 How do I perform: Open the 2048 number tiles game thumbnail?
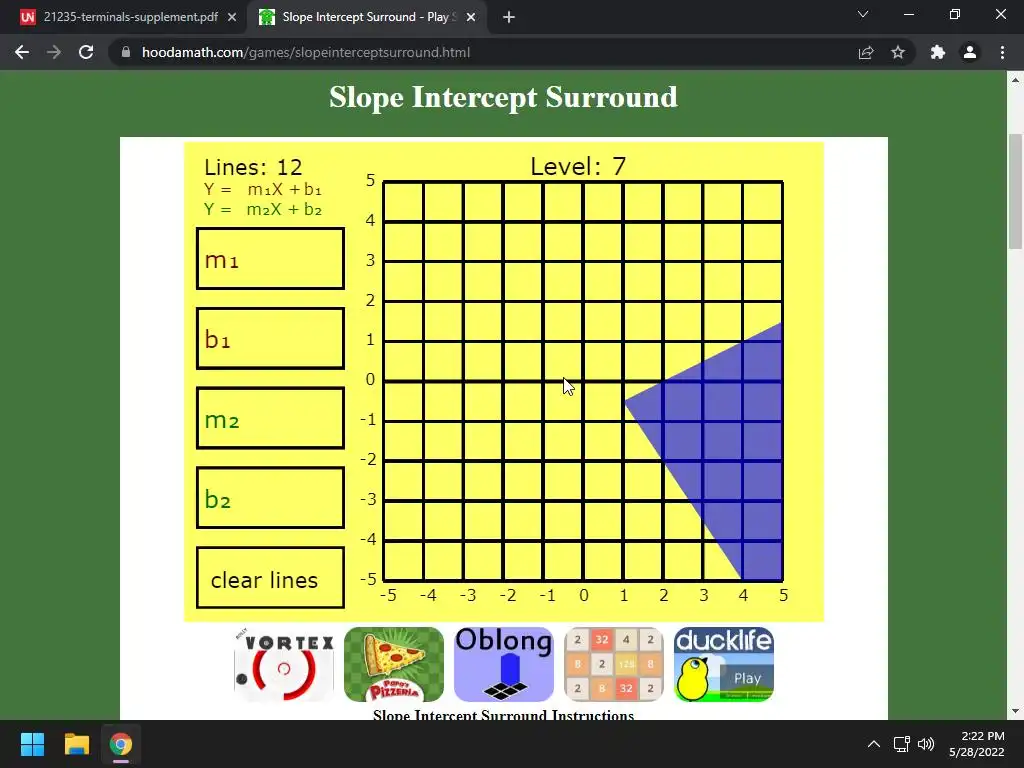pos(614,665)
